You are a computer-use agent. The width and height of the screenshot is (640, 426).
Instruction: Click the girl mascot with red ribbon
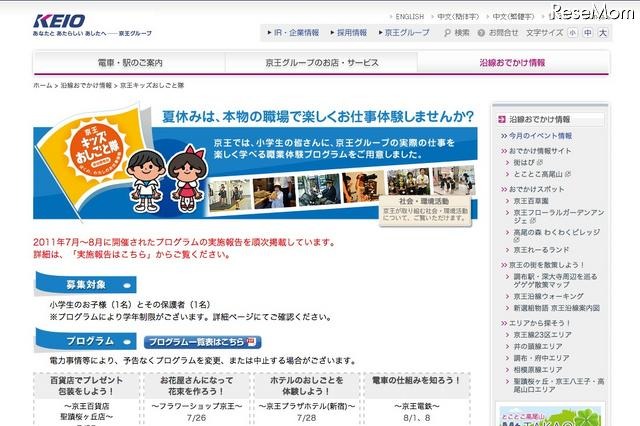(187, 179)
